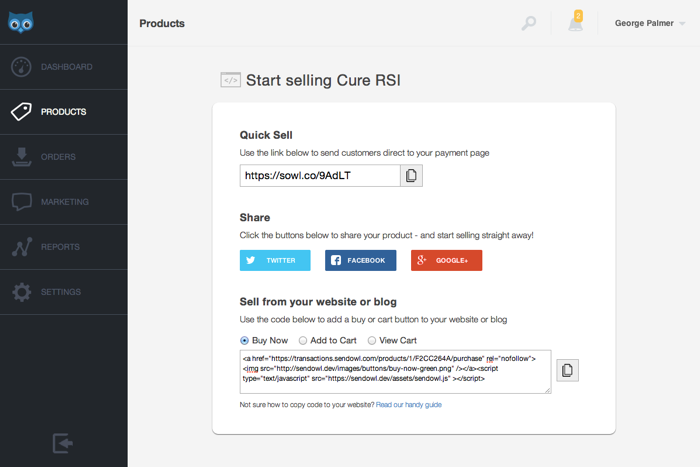Choose the View Cart radio option

coord(372,341)
